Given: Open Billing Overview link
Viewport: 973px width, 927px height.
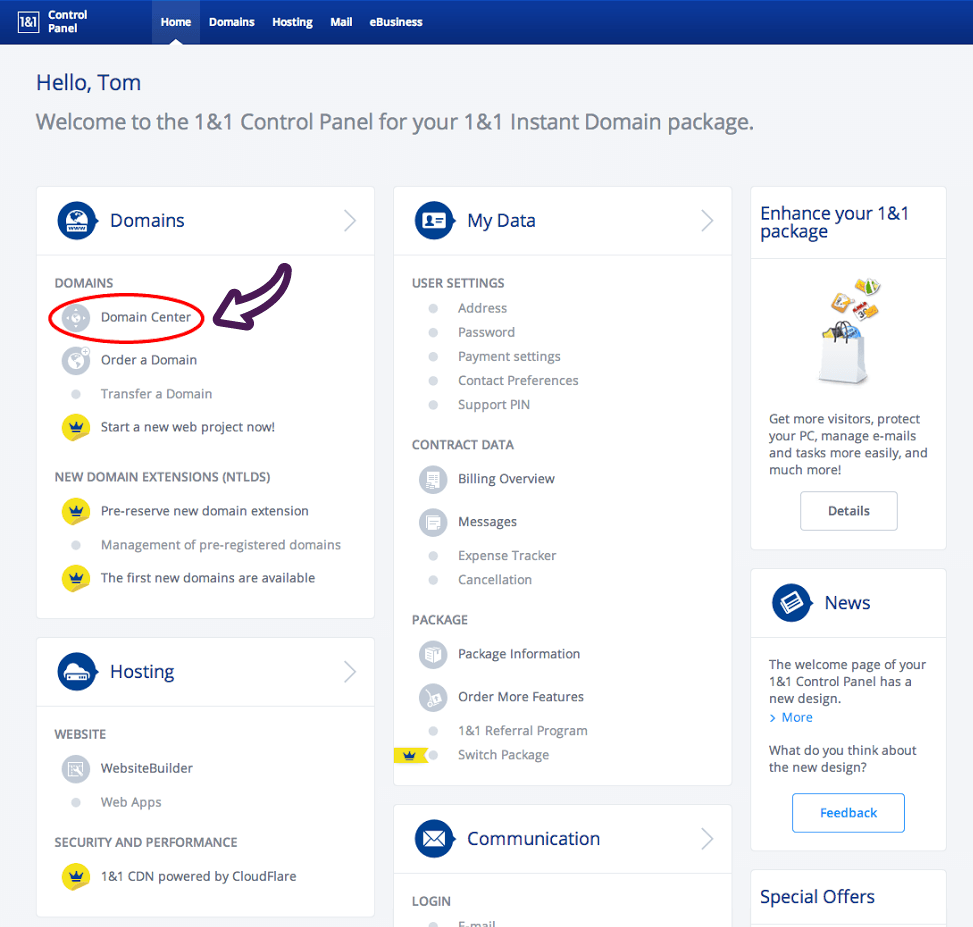Looking at the screenshot, I should pos(506,479).
